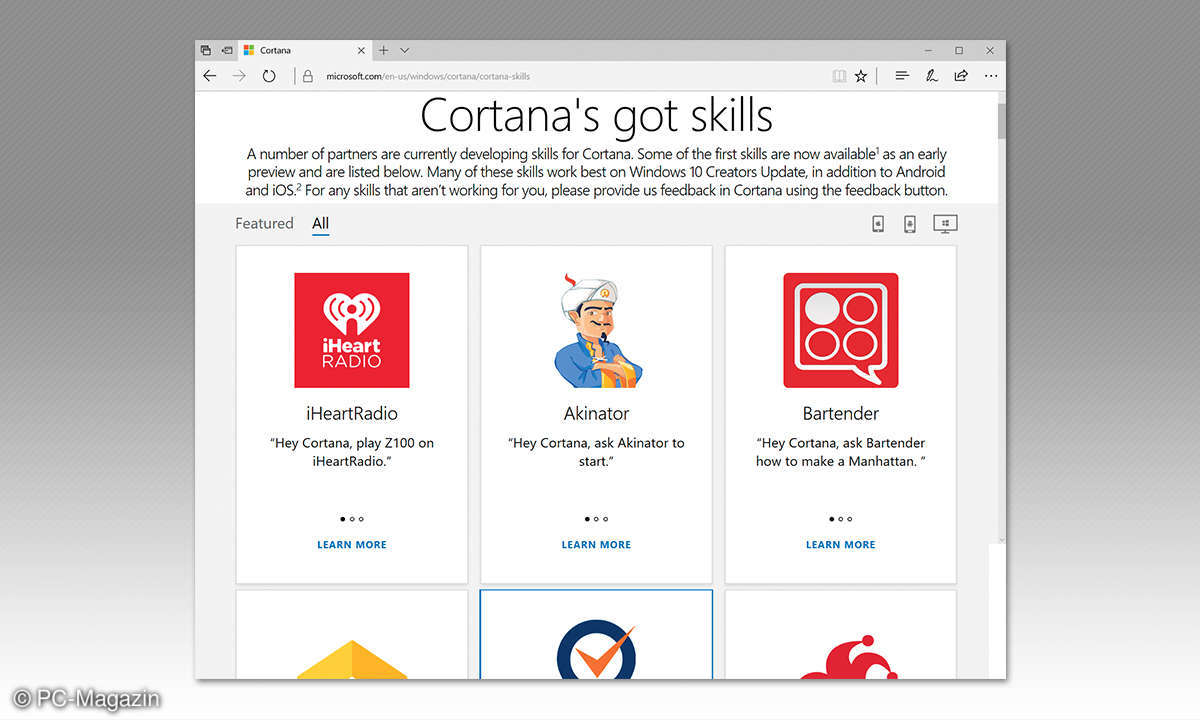Select third carousel dot under iHeartRadio

tap(361, 519)
